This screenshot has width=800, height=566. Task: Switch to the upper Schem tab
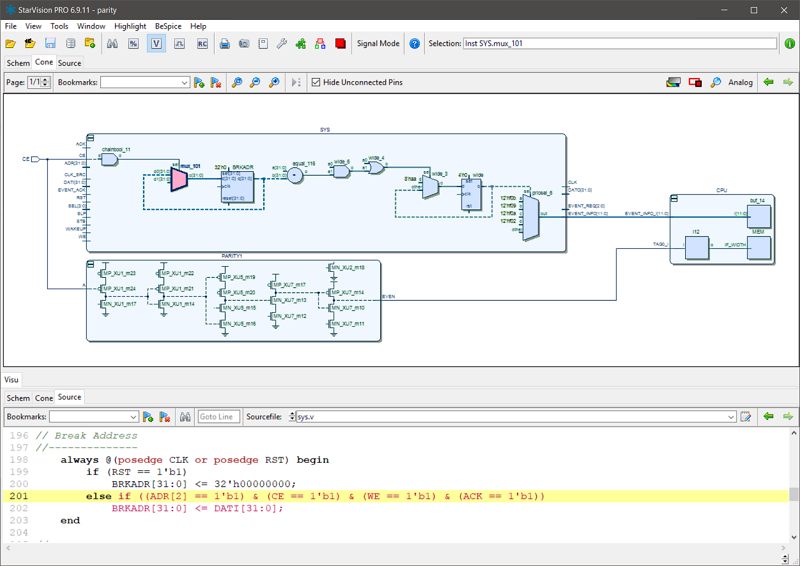(18, 63)
